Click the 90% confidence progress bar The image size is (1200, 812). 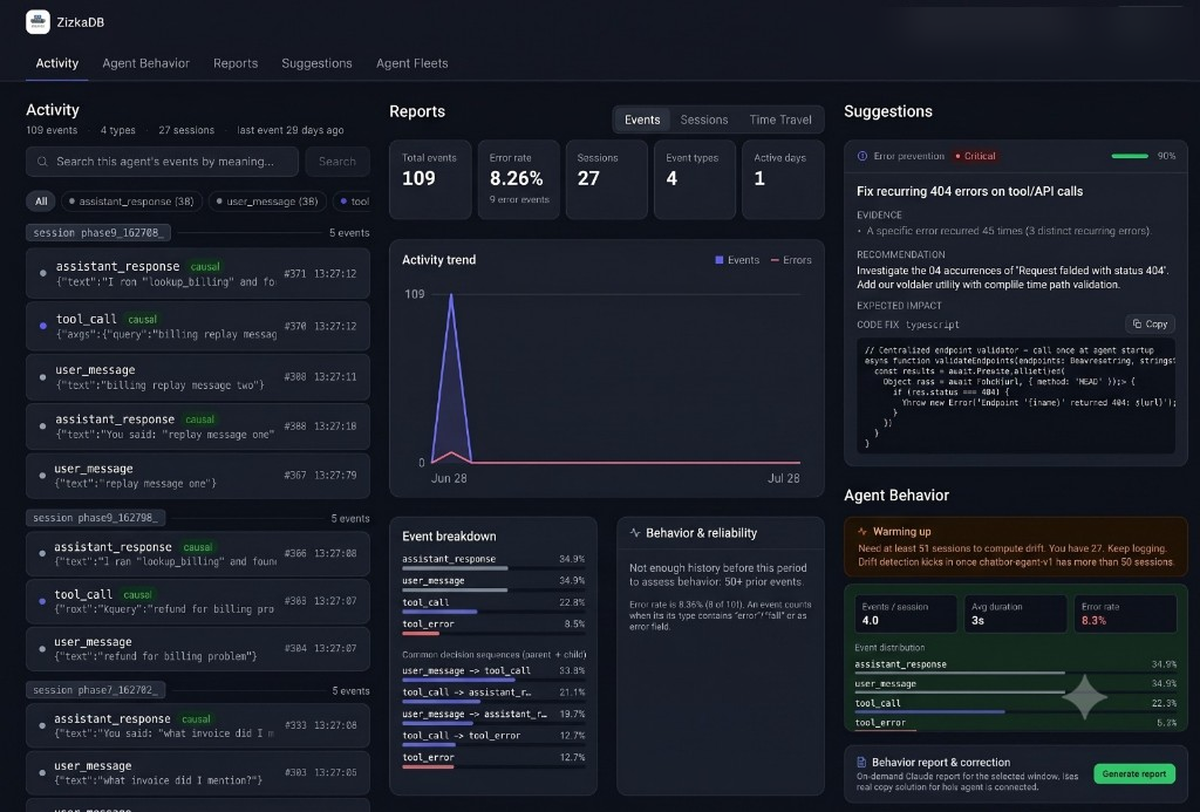tap(1130, 156)
